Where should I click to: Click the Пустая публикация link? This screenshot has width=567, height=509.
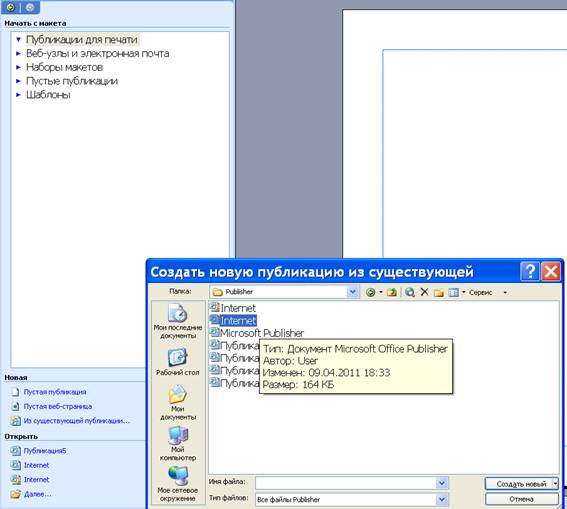[55, 392]
